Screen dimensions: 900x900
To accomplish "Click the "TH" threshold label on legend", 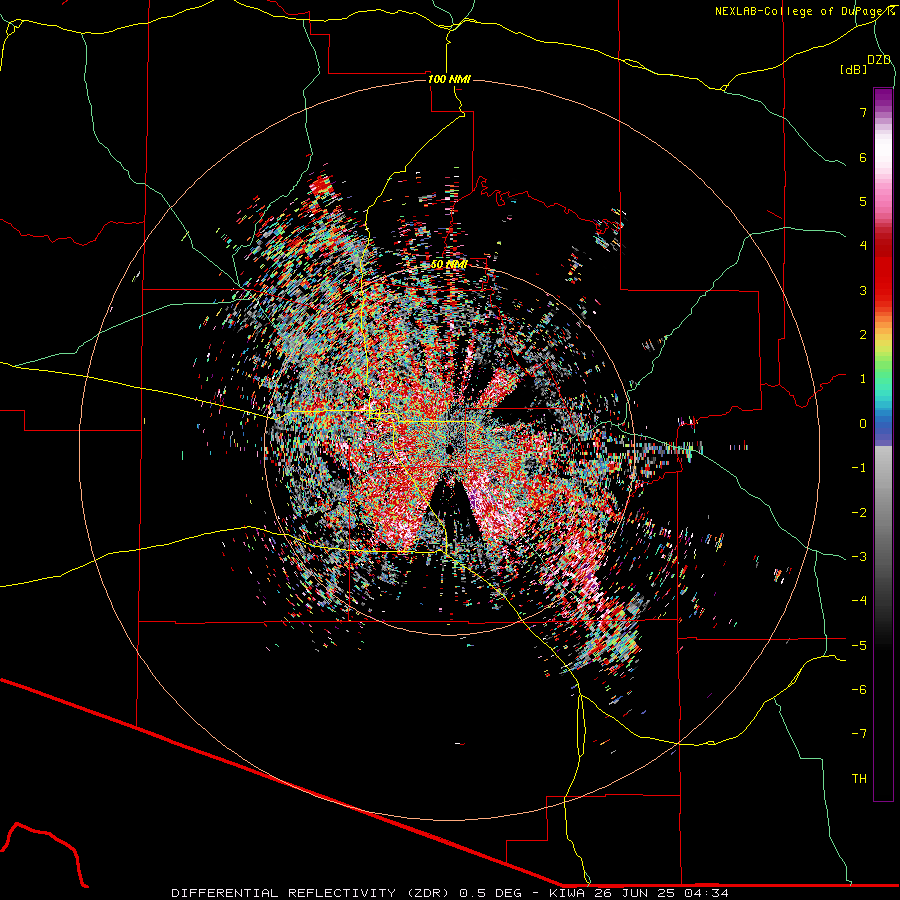I will [859, 779].
